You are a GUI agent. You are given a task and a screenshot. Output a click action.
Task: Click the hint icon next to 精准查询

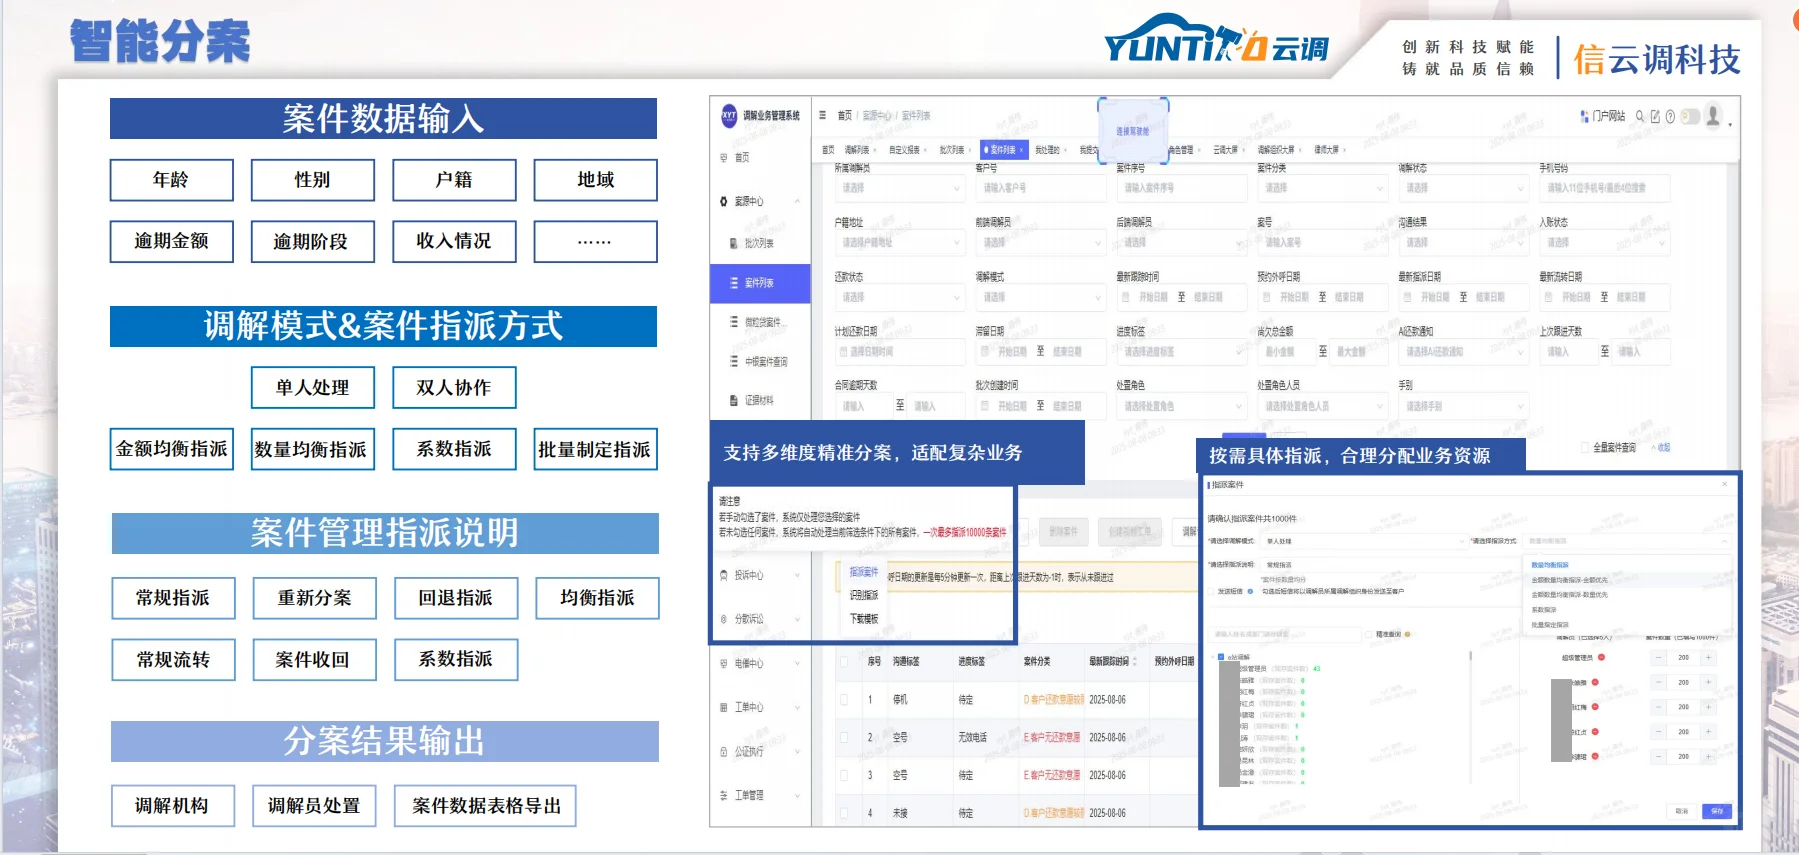(1409, 634)
